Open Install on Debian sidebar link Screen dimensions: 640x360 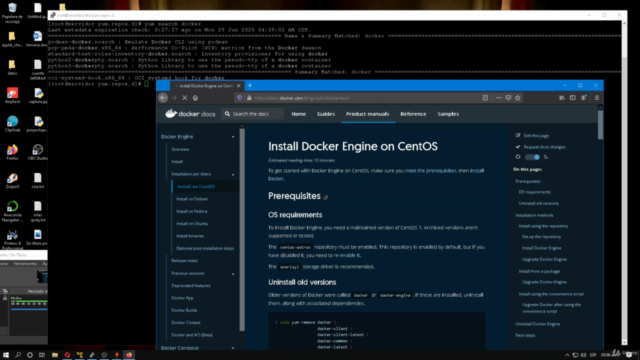[192, 199]
